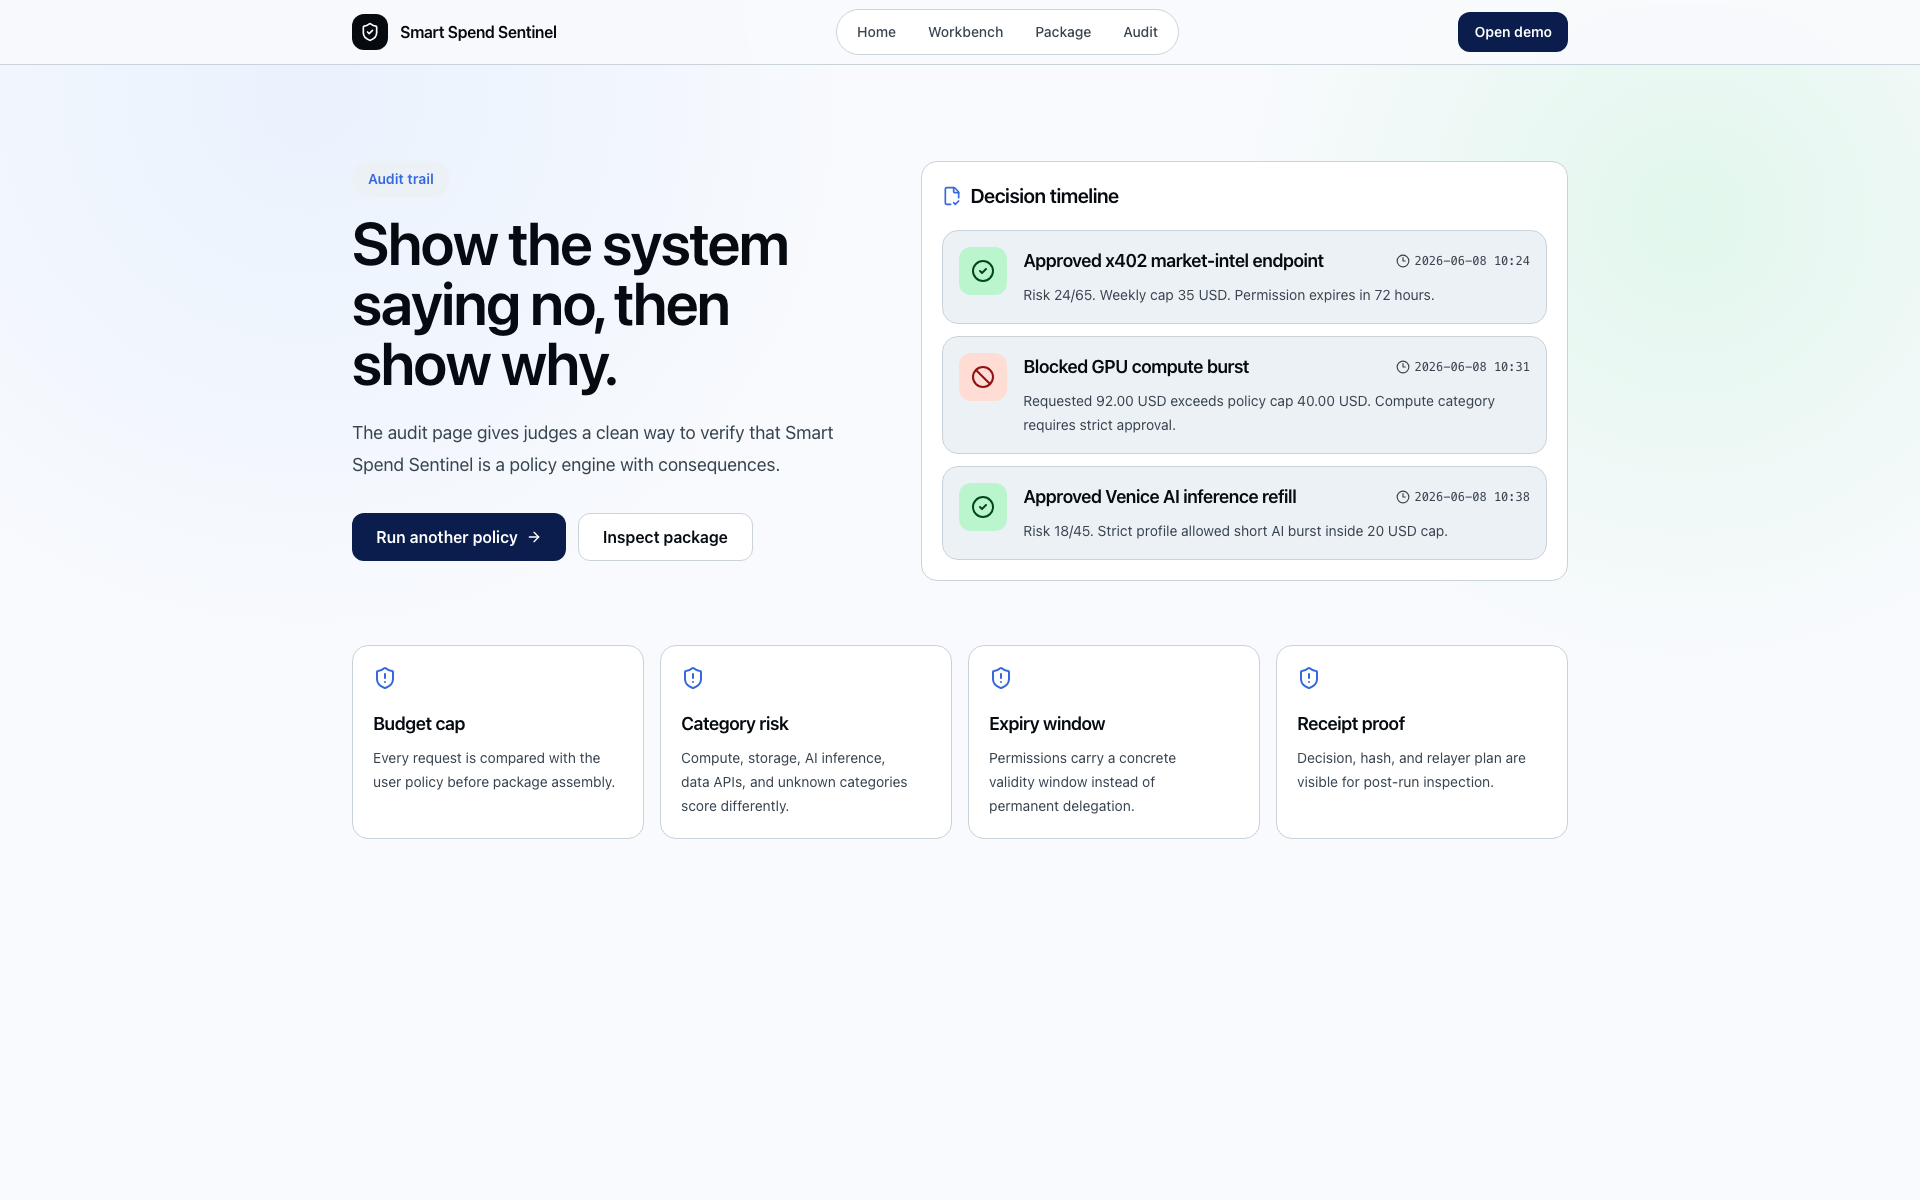
Task: Select the Blocked GPU compute burst entry
Action: (1244, 395)
